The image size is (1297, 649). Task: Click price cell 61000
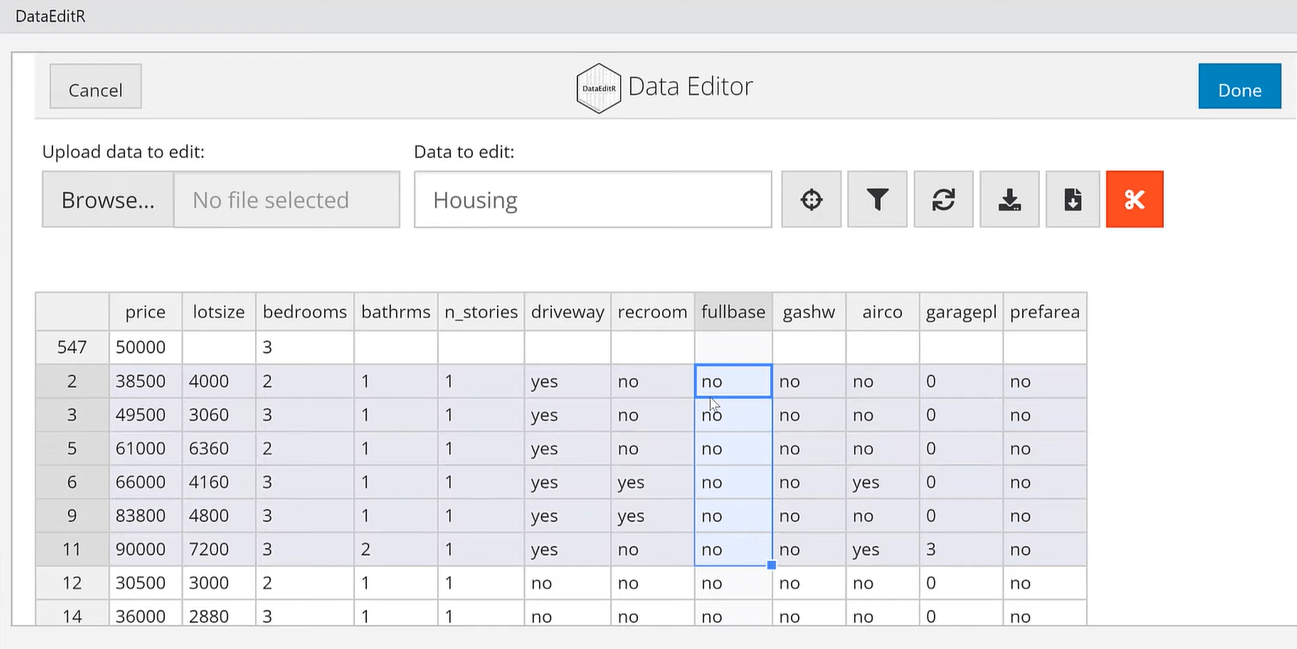point(145,449)
